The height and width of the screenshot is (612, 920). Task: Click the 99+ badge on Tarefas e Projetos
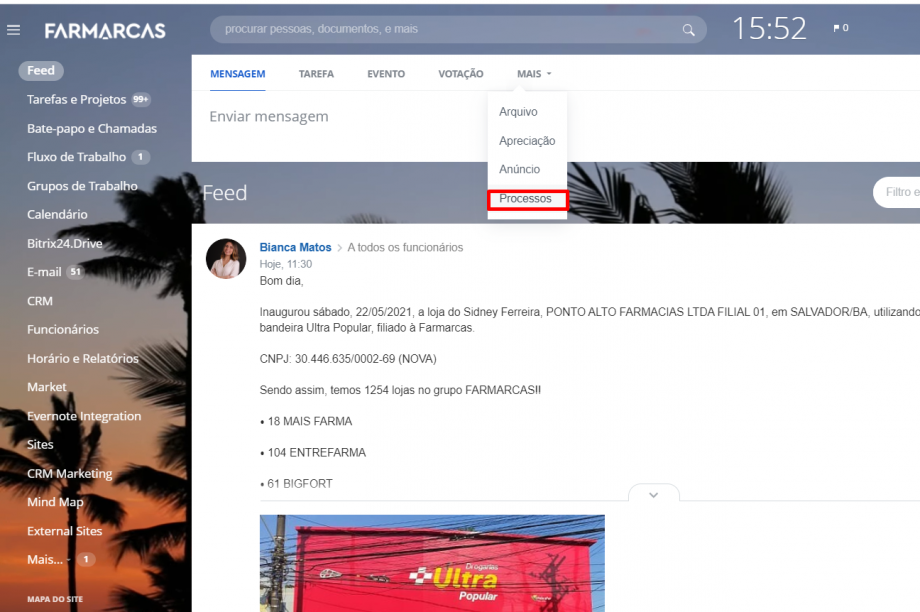click(x=141, y=99)
